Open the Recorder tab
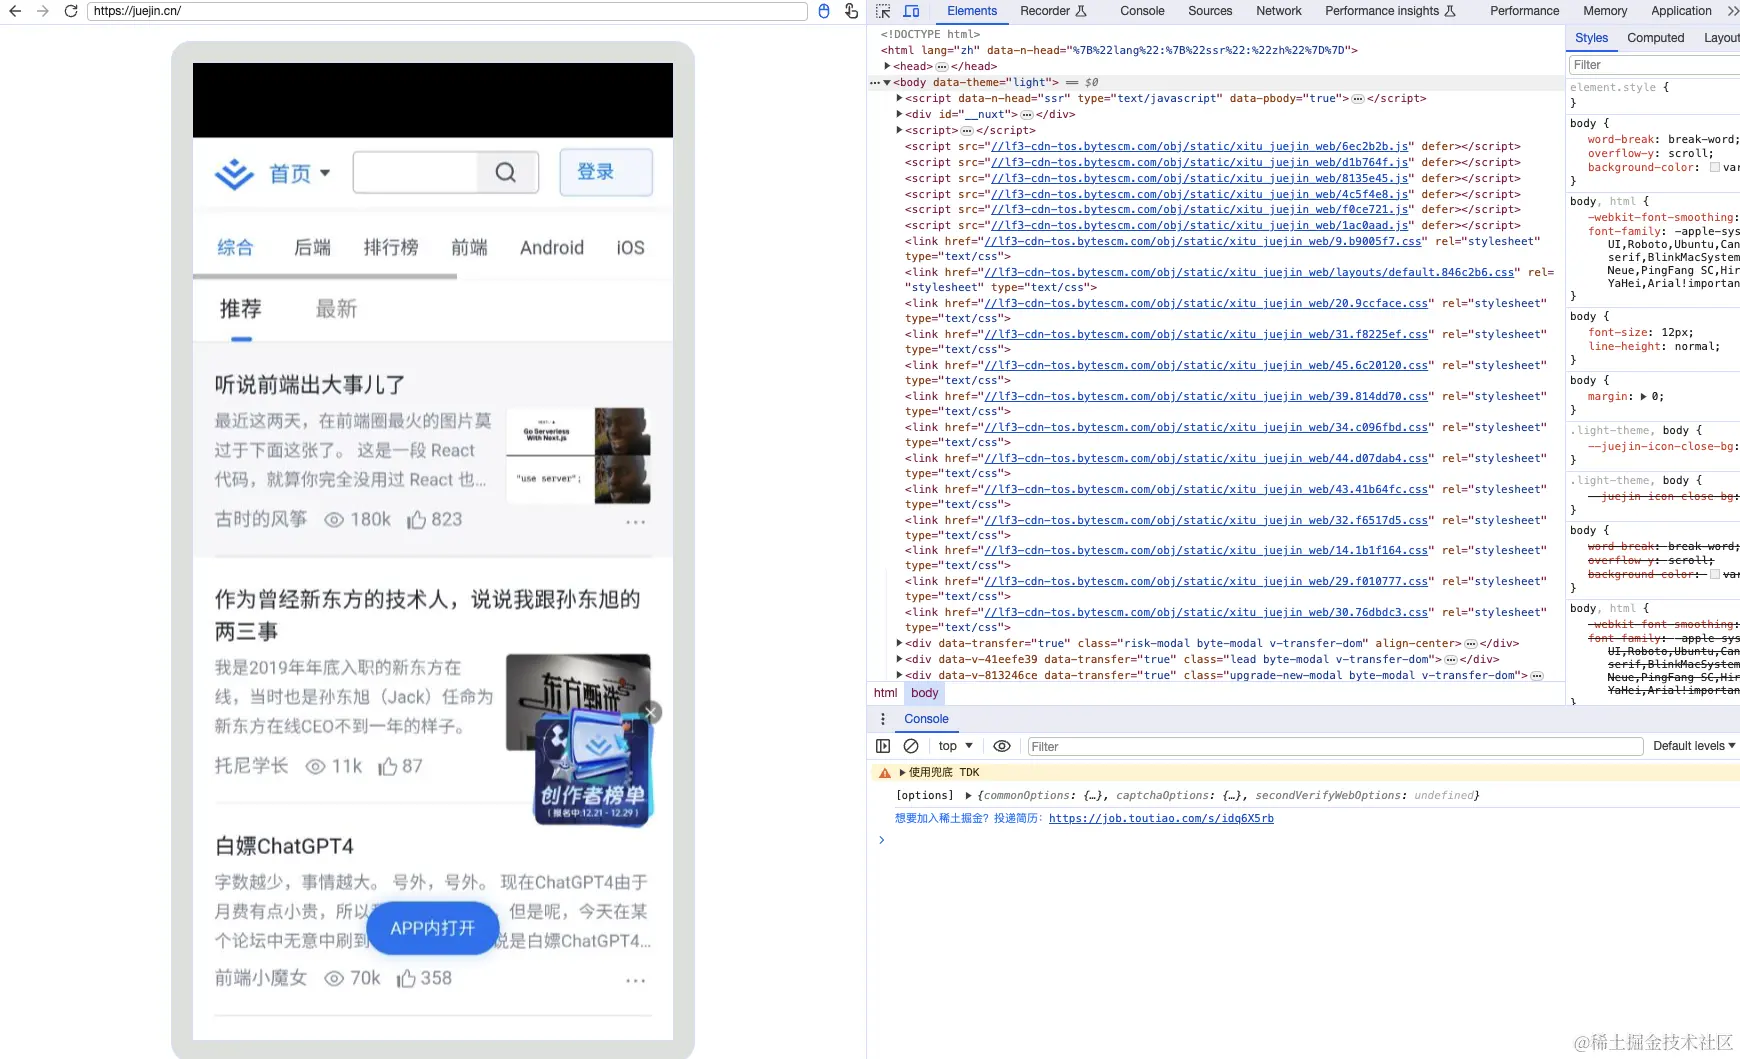Image resolution: width=1740 pixels, height=1059 pixels. pos(1053,11)
